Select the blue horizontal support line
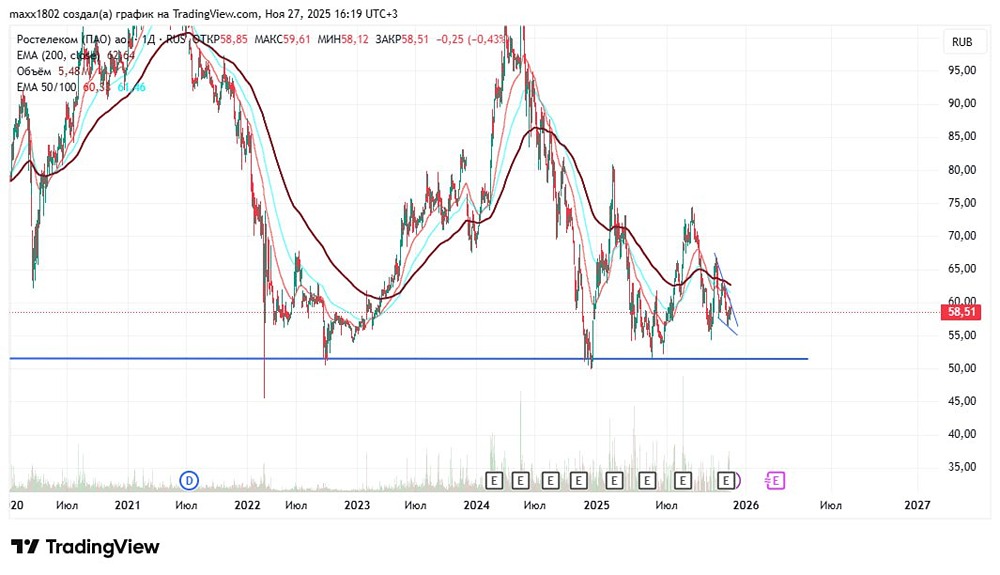This screenshot has height=575, width=1000. 408,359
